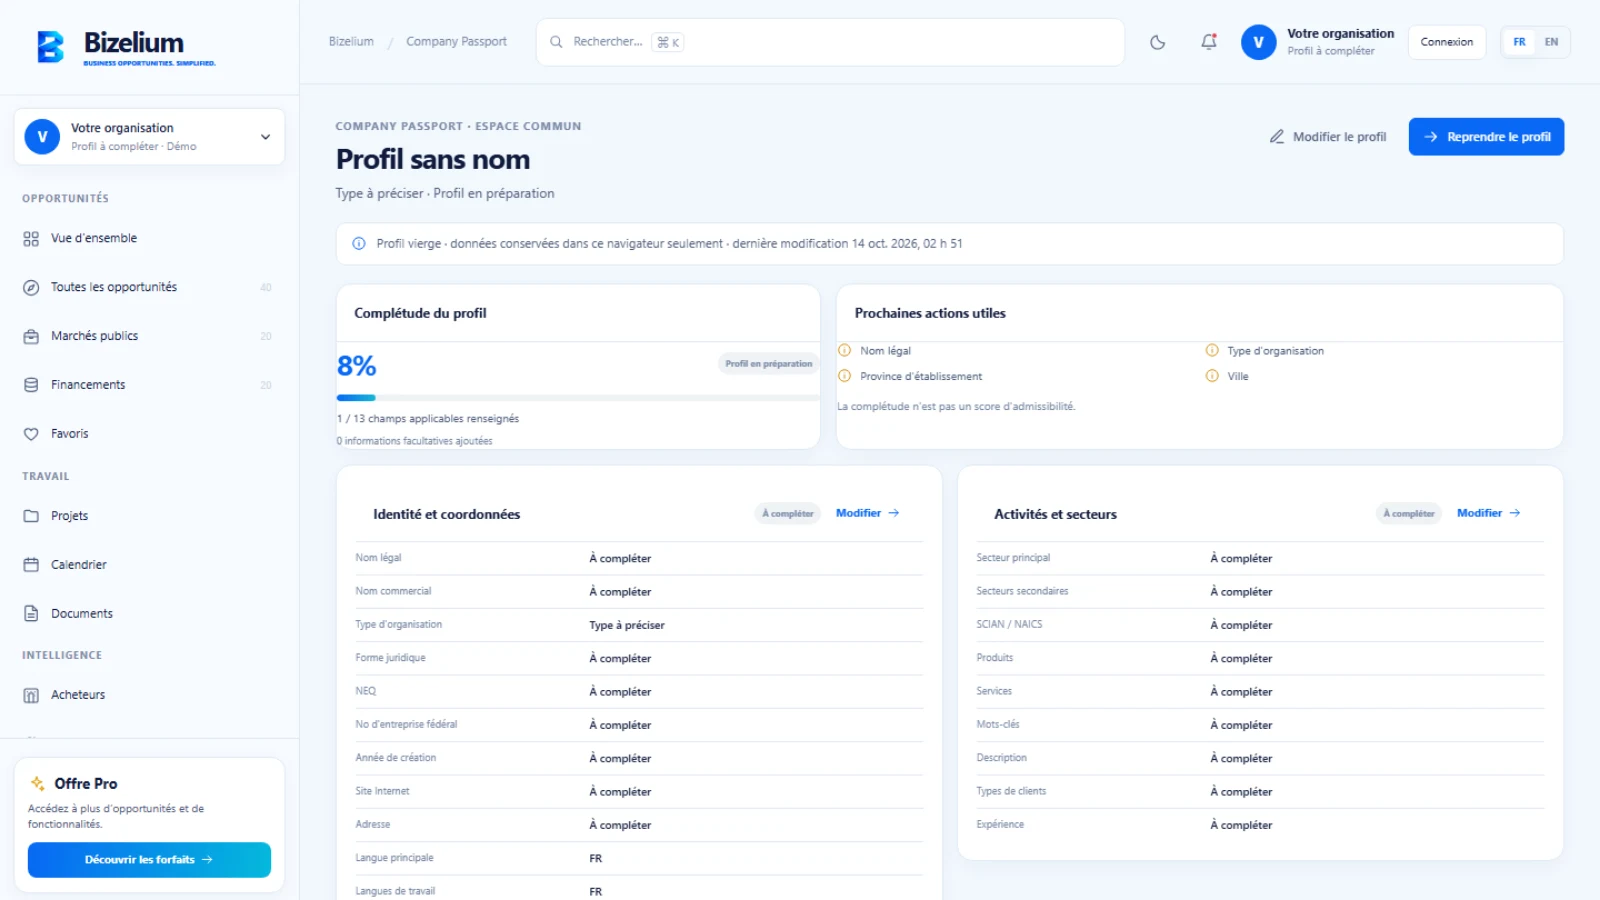Click the Offre Pro sparkle icon
Screen dimensions: 1600x900
pyautogui.click(x=38, y=783)
